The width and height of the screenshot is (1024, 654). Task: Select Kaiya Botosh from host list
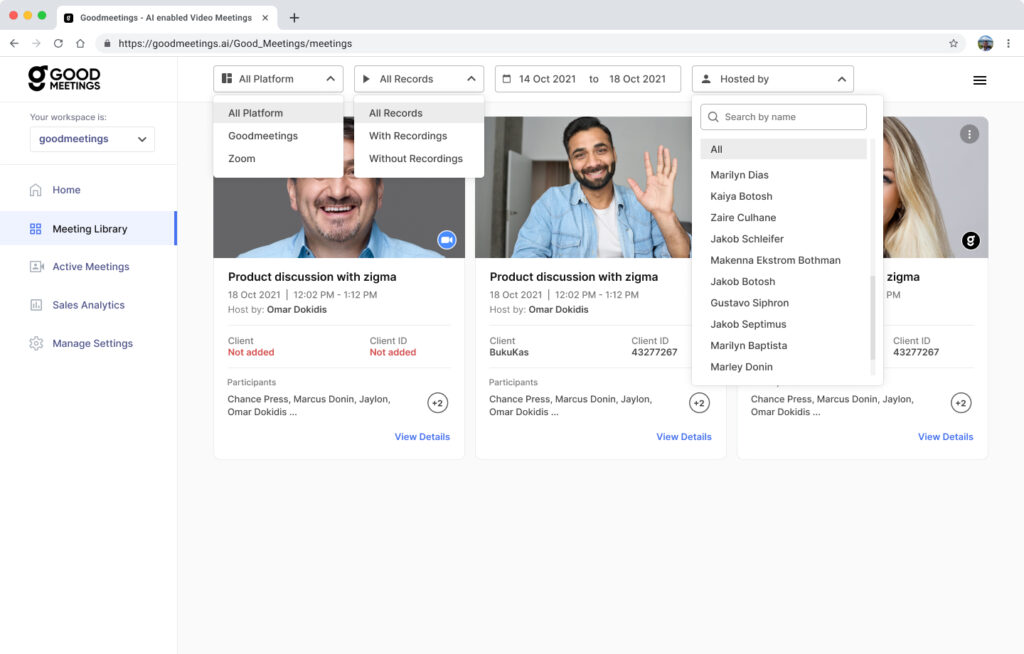[x=741, y=196]
